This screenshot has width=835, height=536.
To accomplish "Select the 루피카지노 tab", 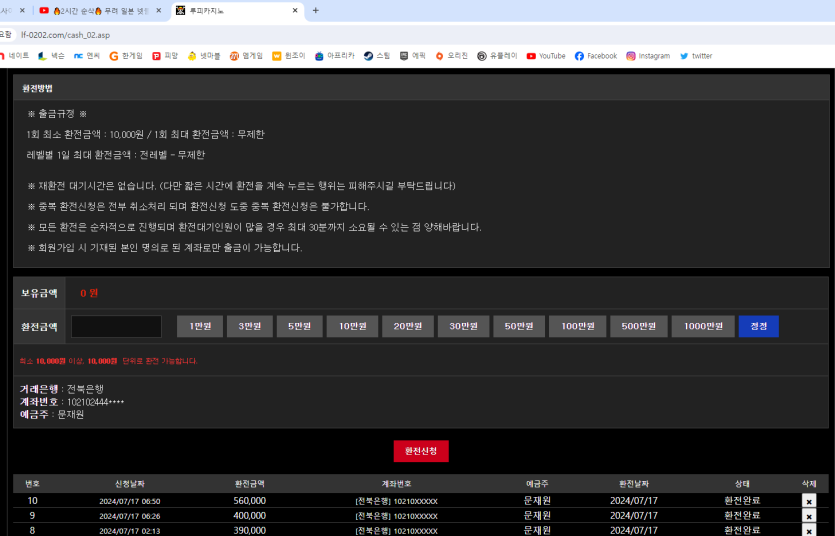I will click(230, 11).
